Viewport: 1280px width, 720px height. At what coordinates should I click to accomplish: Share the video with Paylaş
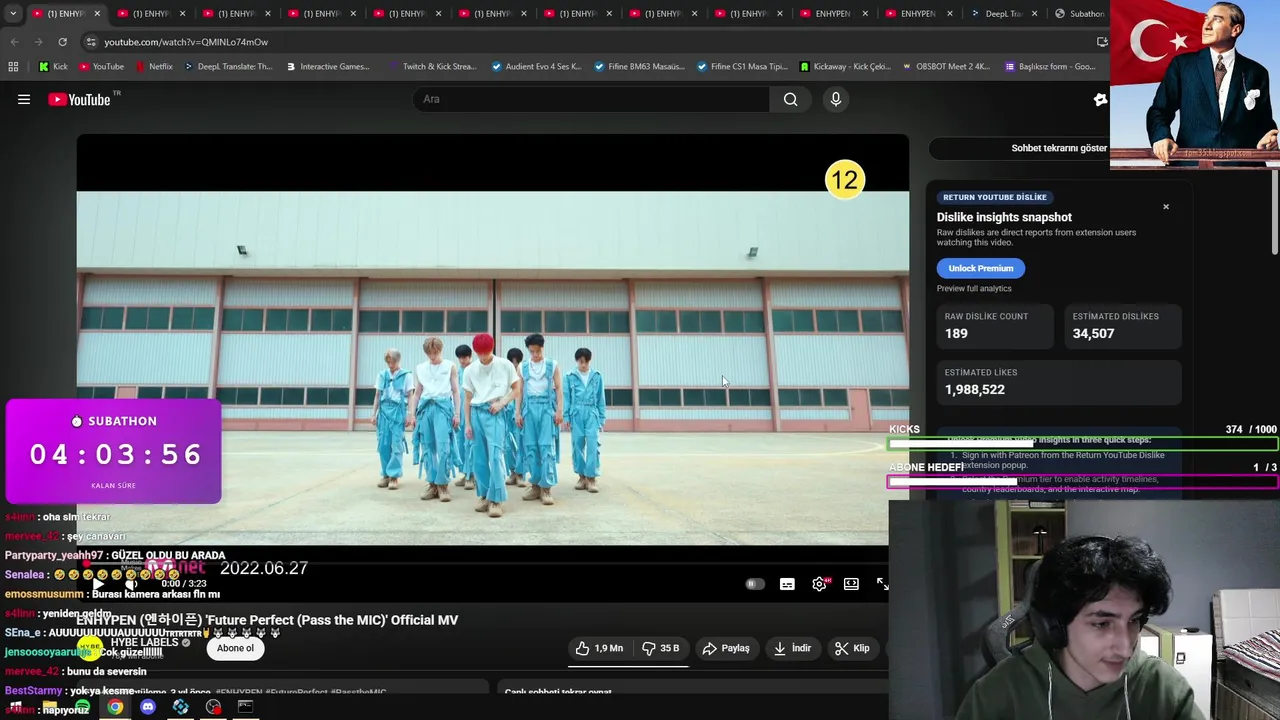[726, 648]
